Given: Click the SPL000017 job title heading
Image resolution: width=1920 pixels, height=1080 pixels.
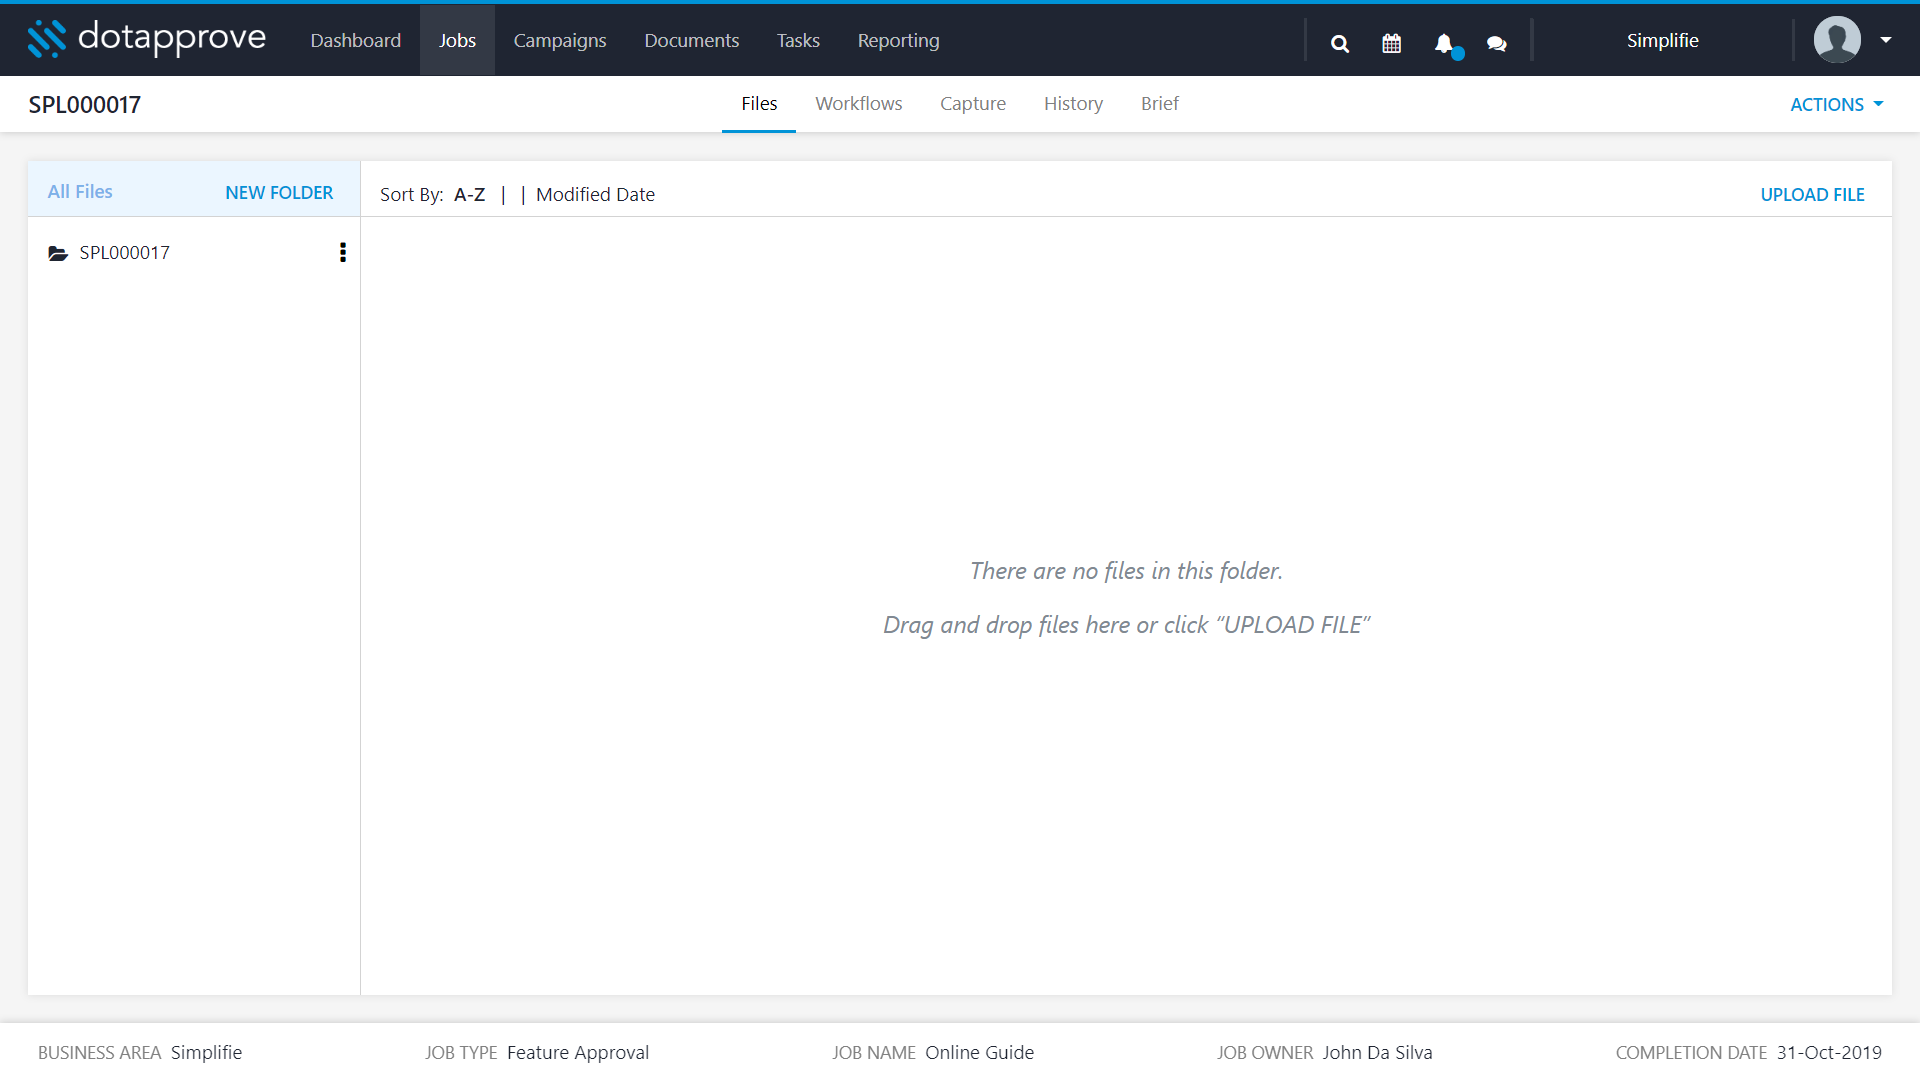Looking at the screenshot, I should tap(85, 104).
